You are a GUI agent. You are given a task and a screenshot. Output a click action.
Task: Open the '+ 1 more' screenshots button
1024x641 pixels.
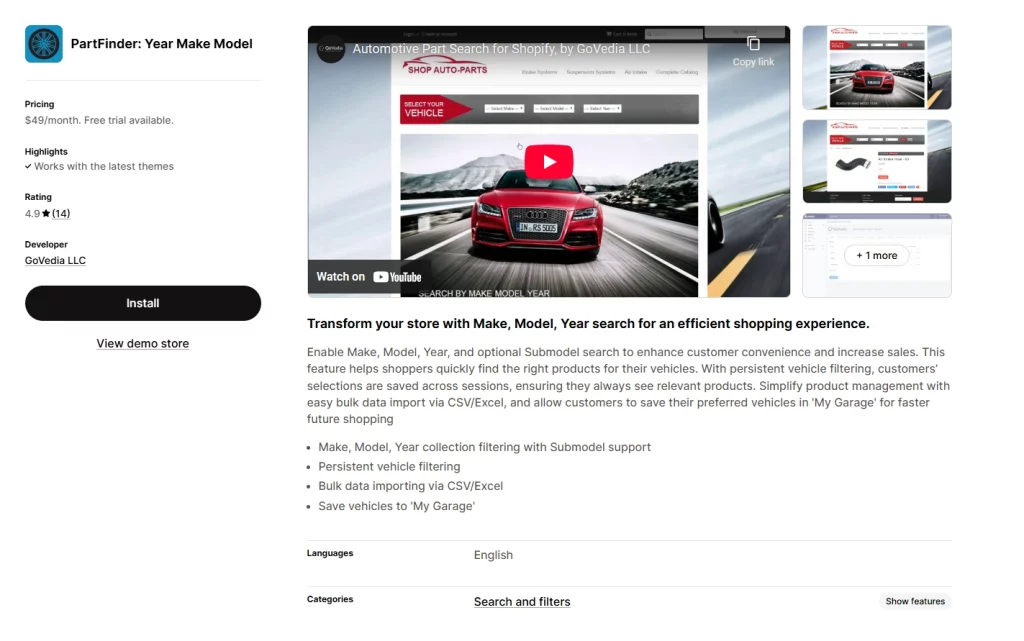tap(876, 255)
